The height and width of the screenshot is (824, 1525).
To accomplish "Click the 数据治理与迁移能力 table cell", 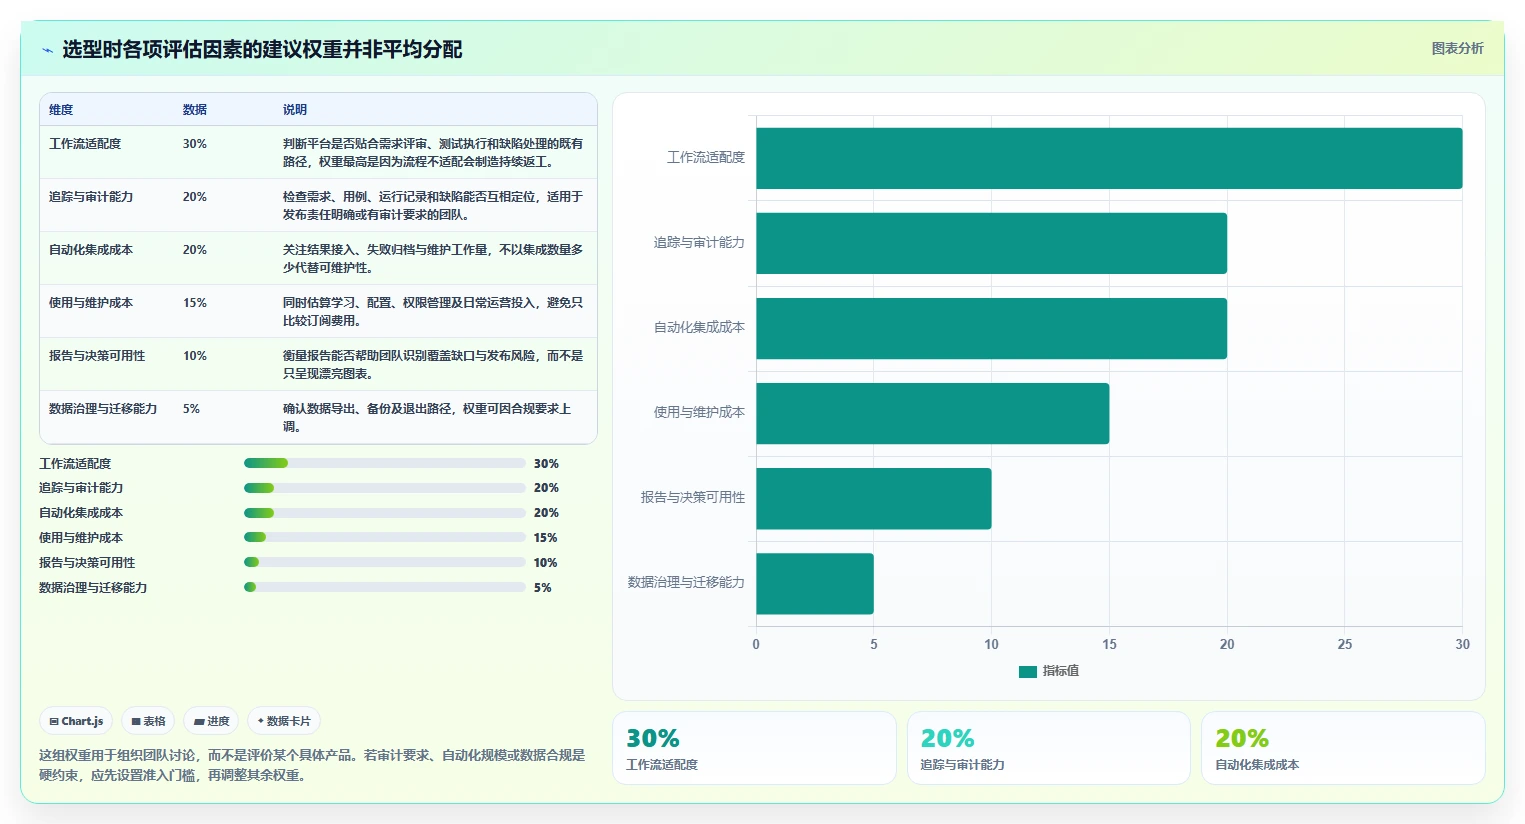I will click(103, 409).
